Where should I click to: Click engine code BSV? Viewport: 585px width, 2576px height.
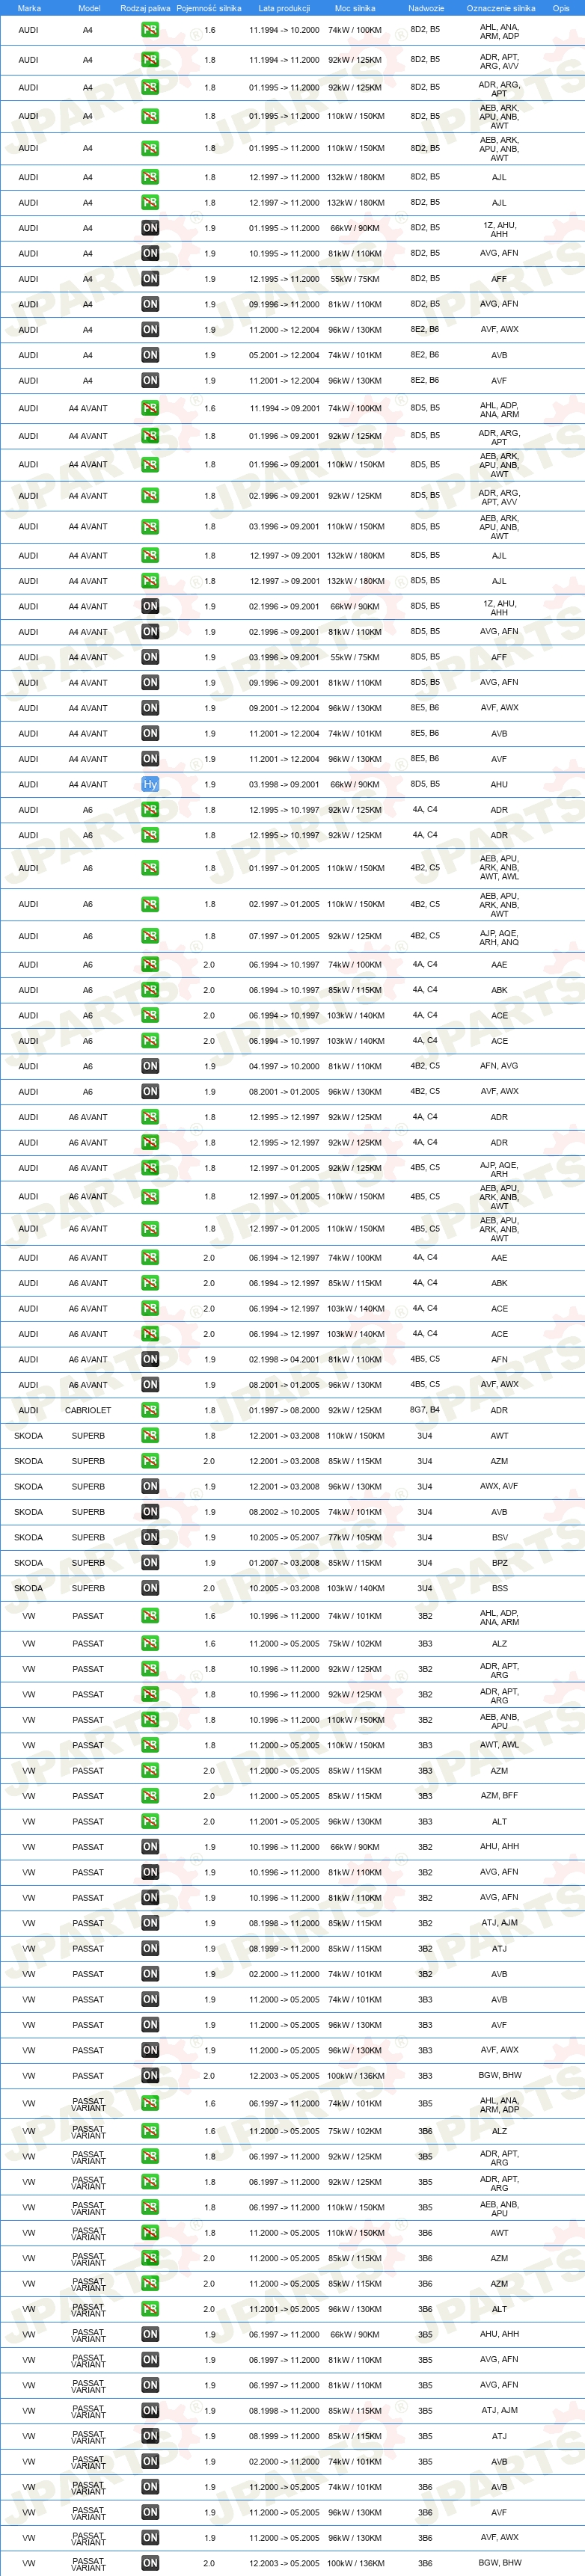click(x=499, y=1537)
